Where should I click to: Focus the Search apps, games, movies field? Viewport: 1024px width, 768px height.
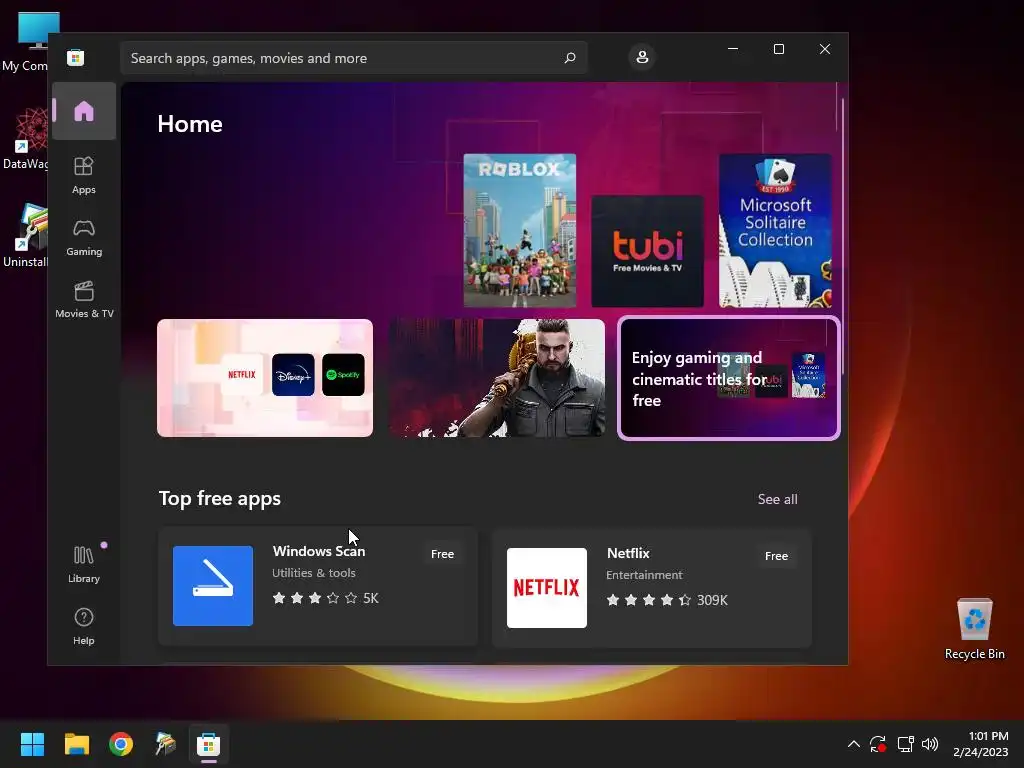point(353,58)
